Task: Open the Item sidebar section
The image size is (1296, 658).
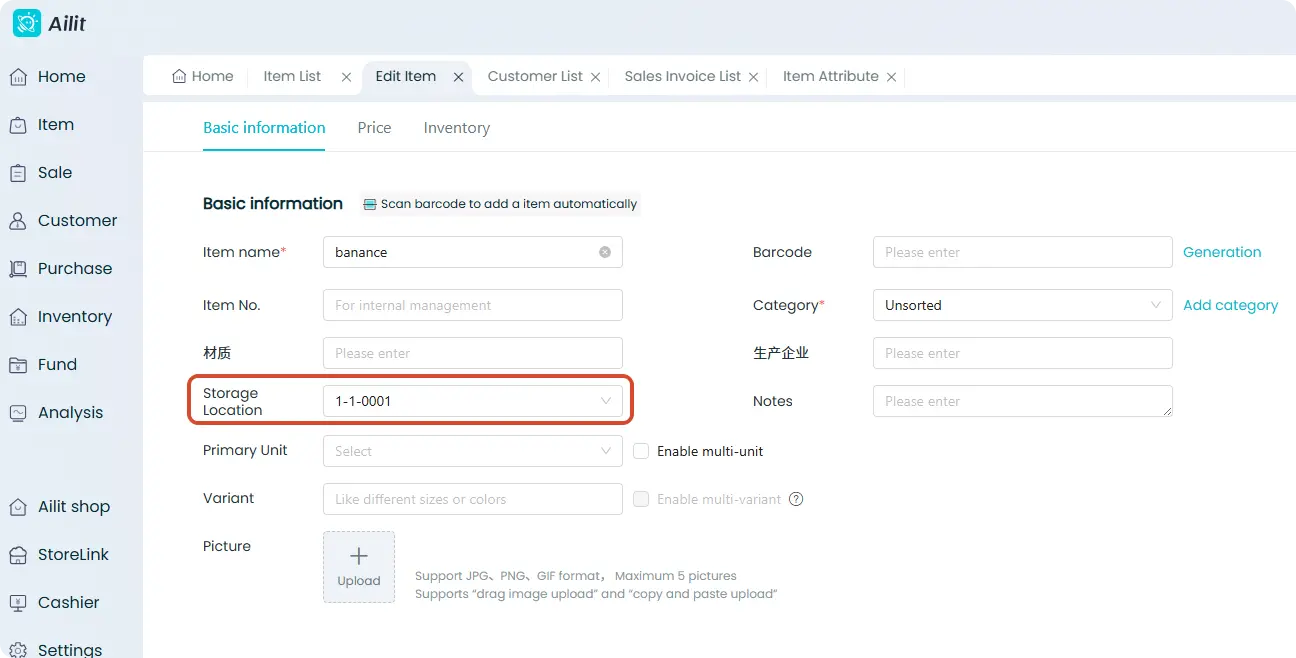Action: pyautogui.click(x=41, y=124)
